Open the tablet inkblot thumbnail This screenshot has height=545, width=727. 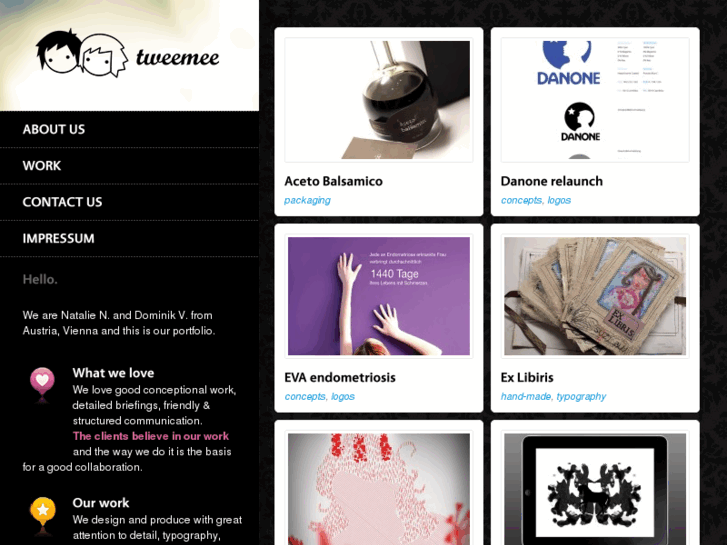click(x=595, y=488)
